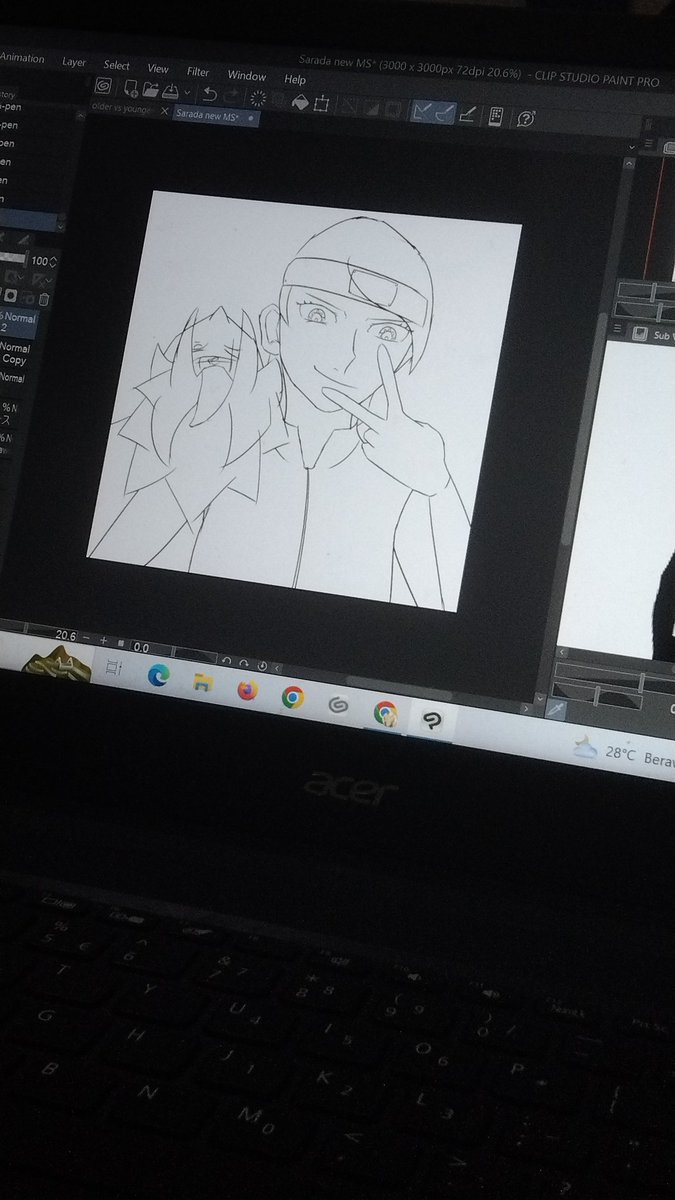Screen dimensions: 675x1200
Task: Open the smartphone connection icon
Action: click(x=496, y=116)
